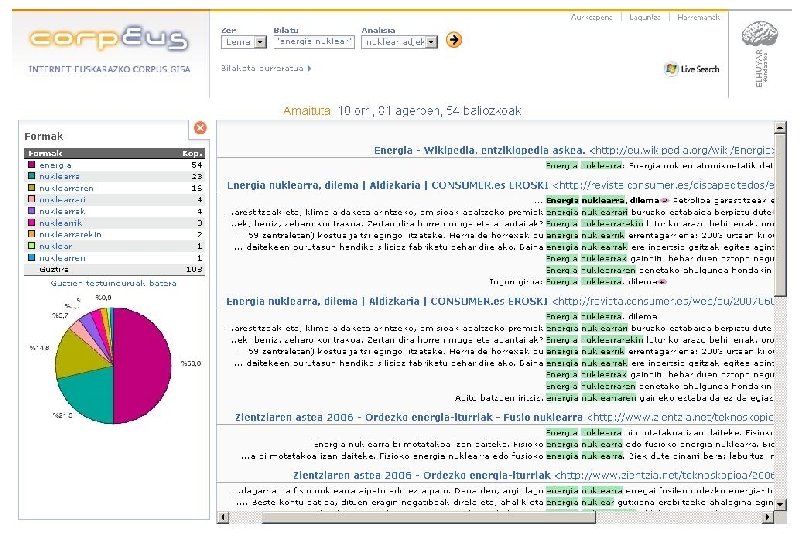Select the nuklearrak form link
The image size is (810, 540).
62,211
